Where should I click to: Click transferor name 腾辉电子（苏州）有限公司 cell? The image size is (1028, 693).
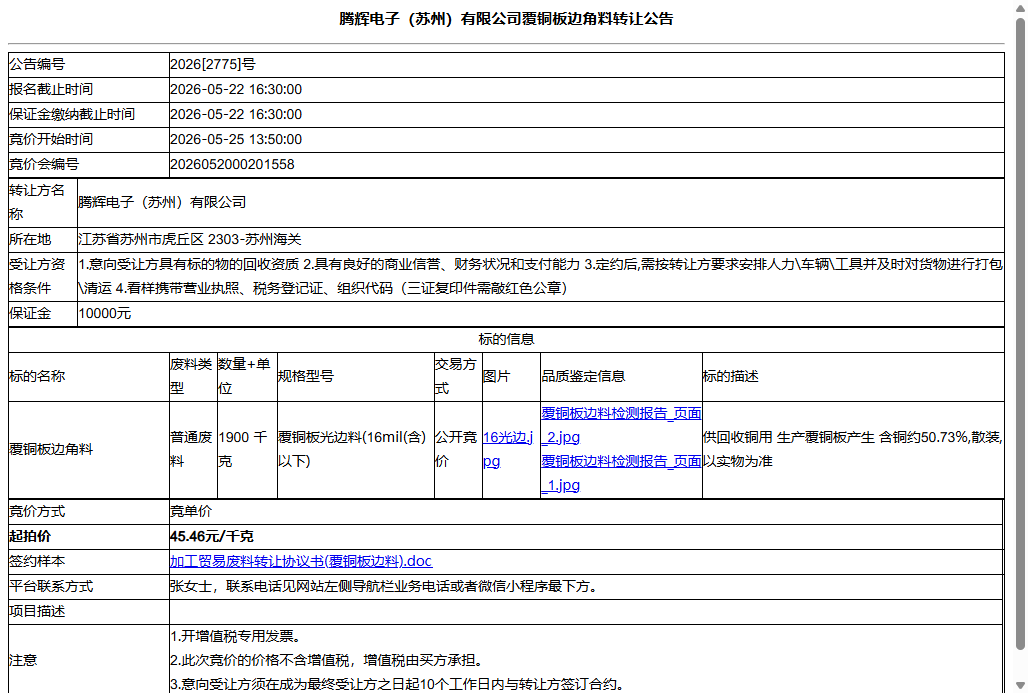coord(540,203)
